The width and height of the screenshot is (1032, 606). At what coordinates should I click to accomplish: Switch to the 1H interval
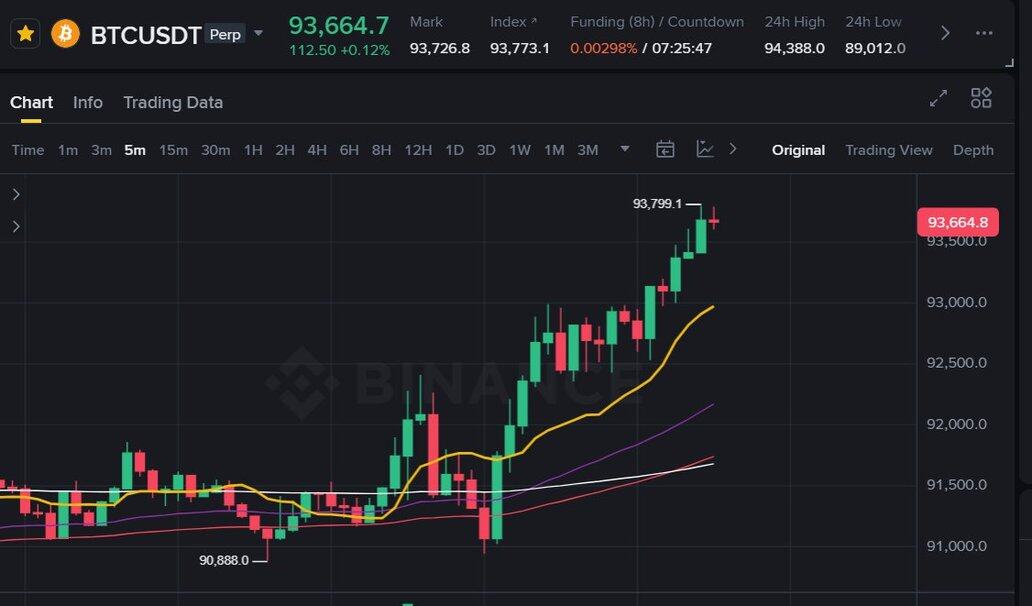coord(253,150)
